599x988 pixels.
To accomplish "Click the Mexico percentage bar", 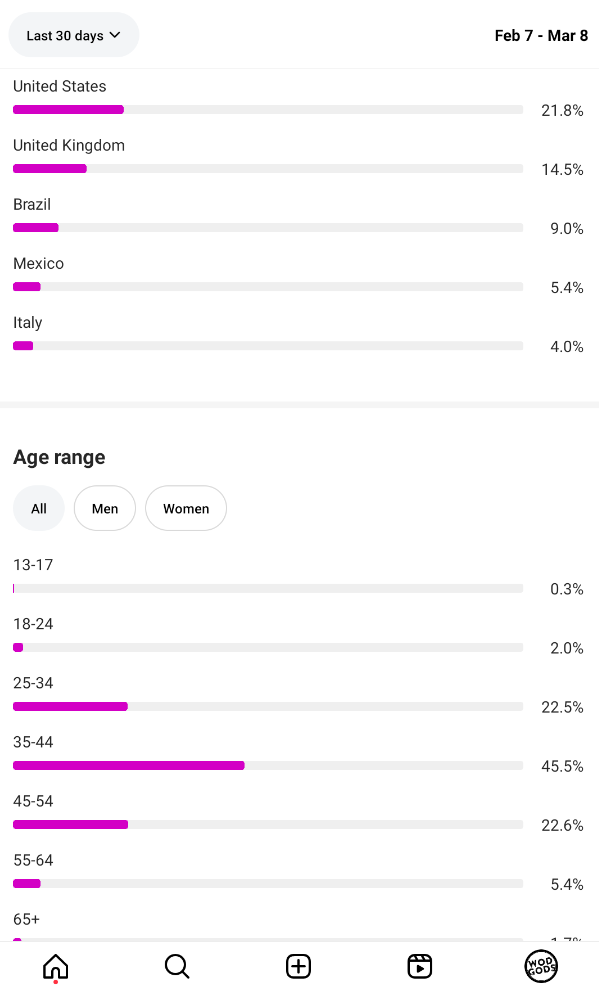I will tap(268, 287).
